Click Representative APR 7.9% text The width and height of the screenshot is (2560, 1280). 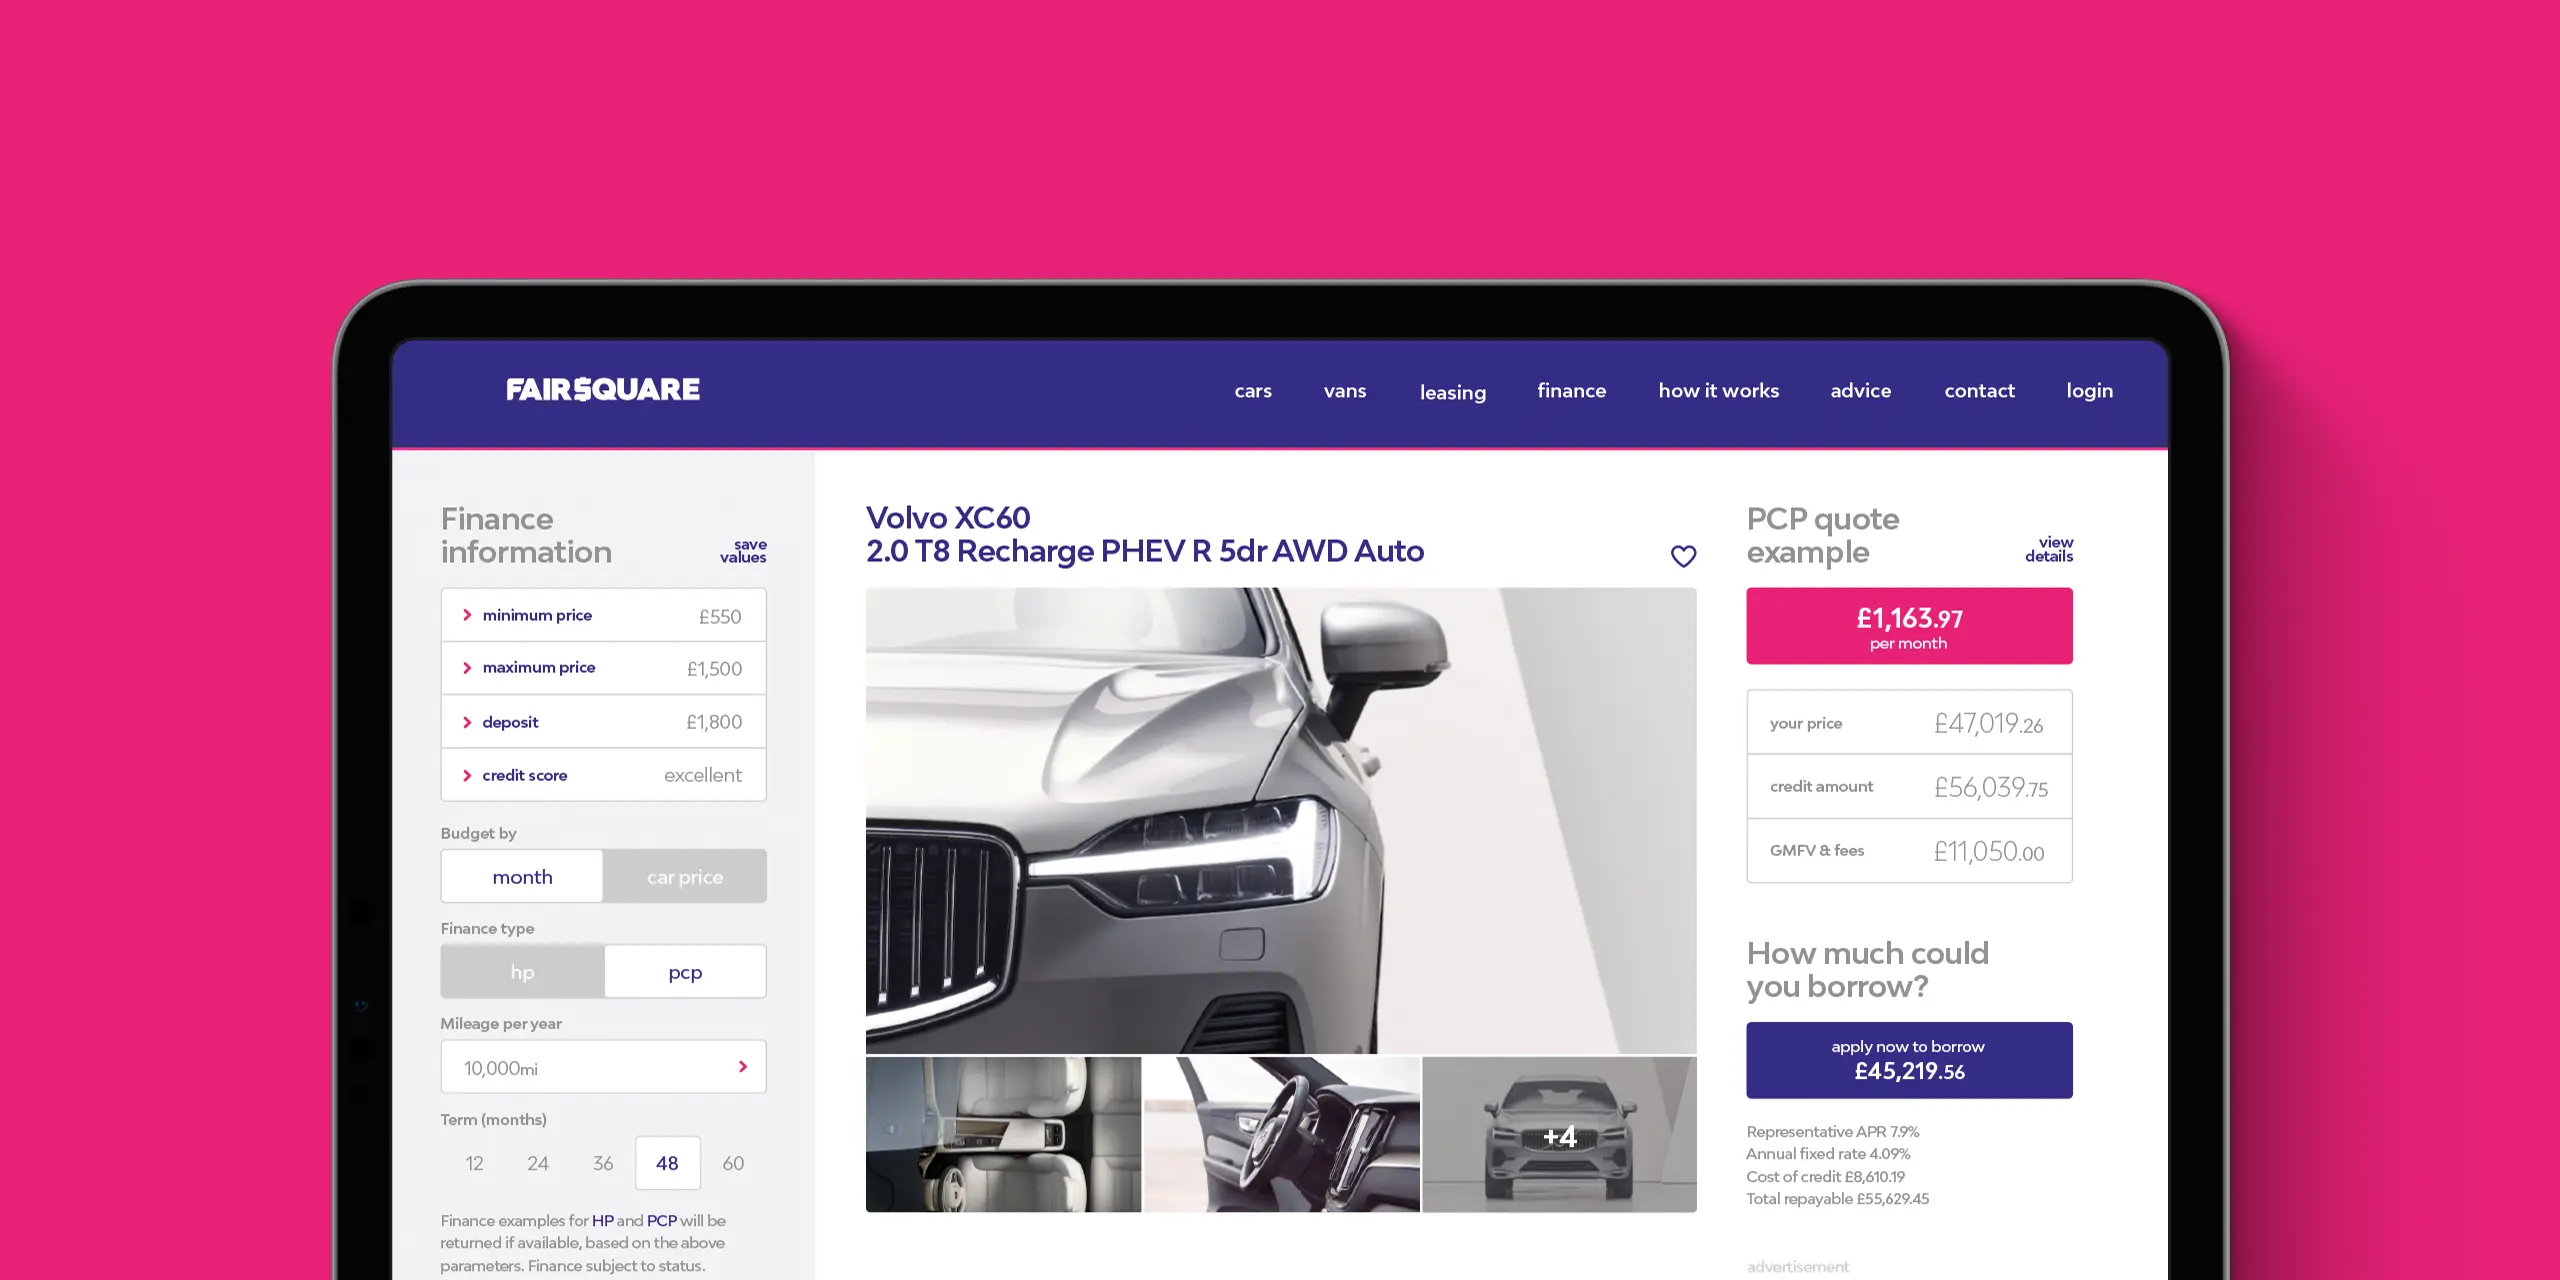click(x=1833, y=1132)
